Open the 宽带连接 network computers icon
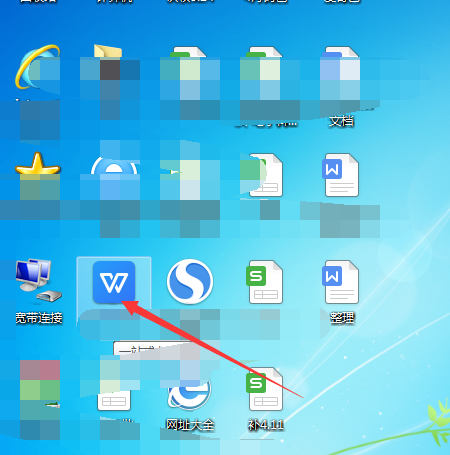450x455 pixels. pos(38,281)
